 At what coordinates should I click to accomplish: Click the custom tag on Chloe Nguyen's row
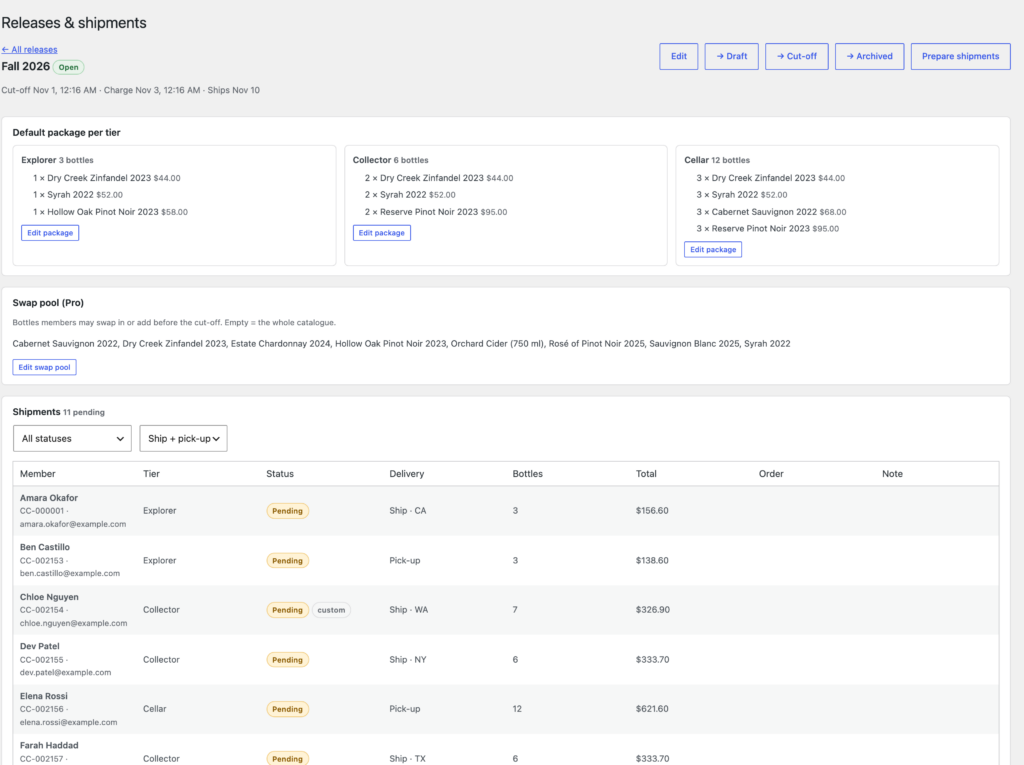point(331,610)
